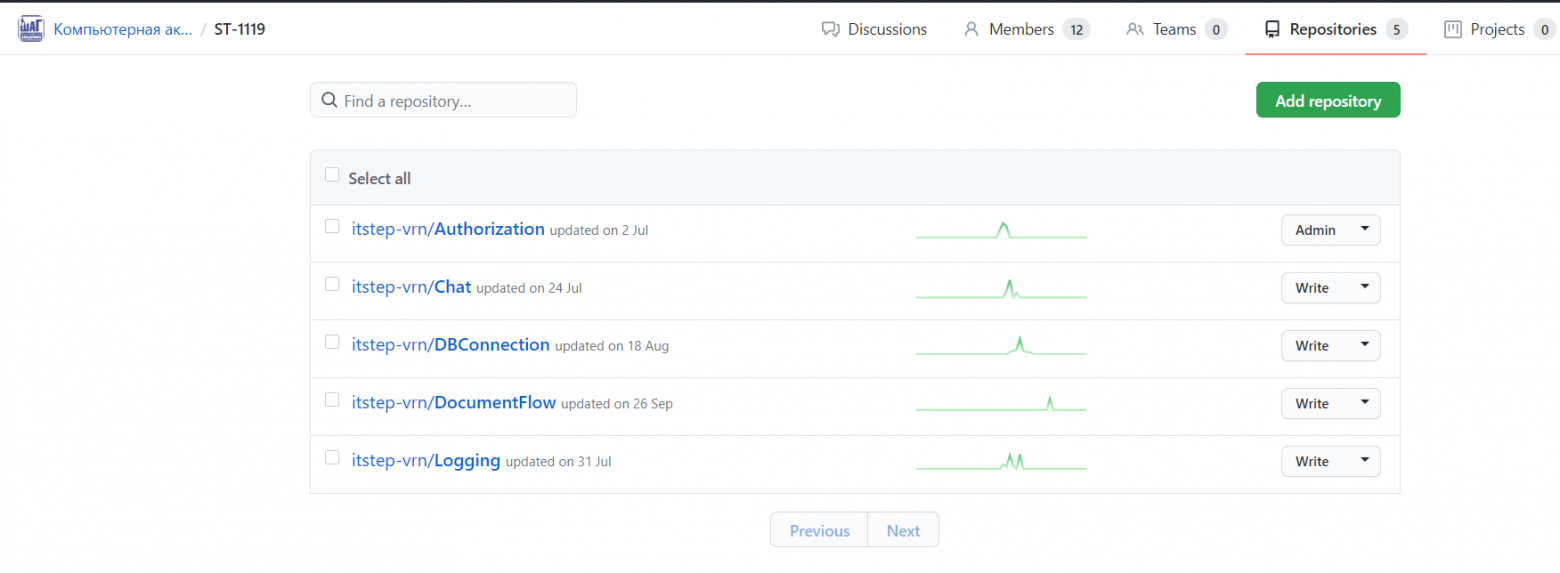This screenshot has height=573, width=1560.
Task: Click the 'updated on 18 Aug' text
Action: click(x=612, y=346)
